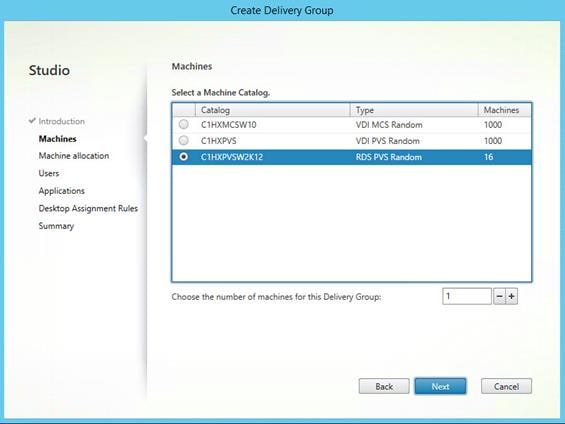
Task: Click the RDS PVS Random type cell
Action: (389, 157)
